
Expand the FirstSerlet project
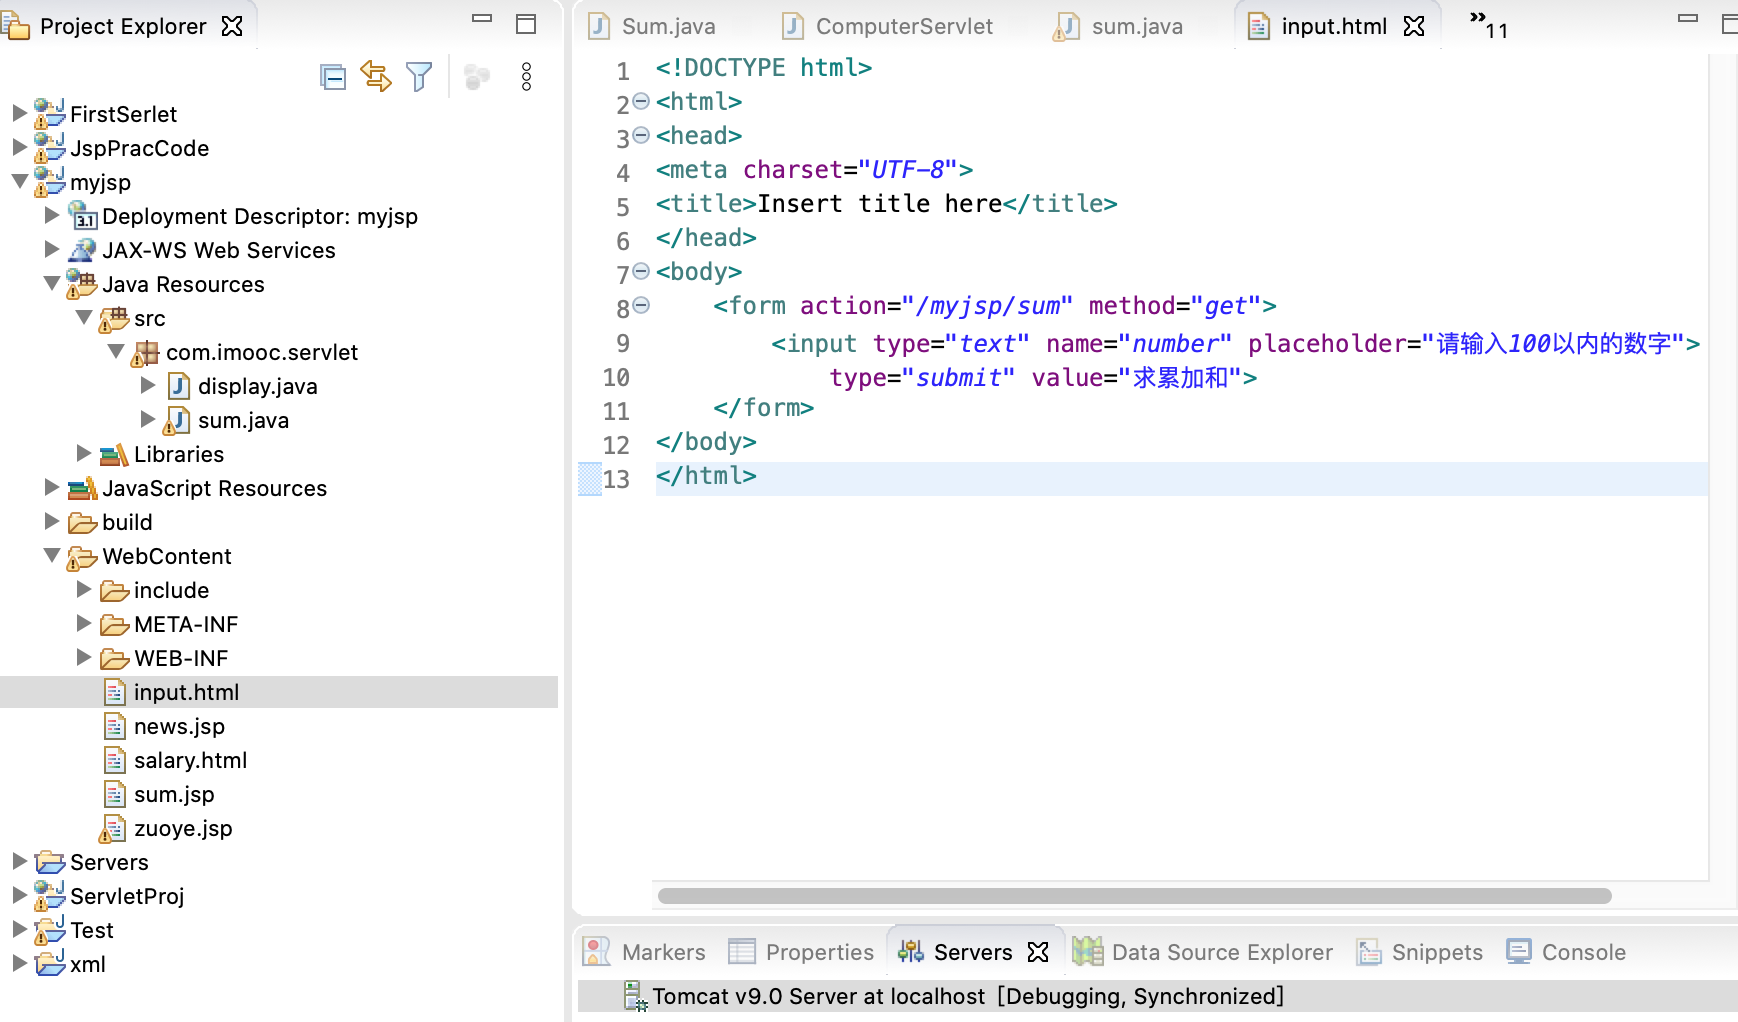19,113
